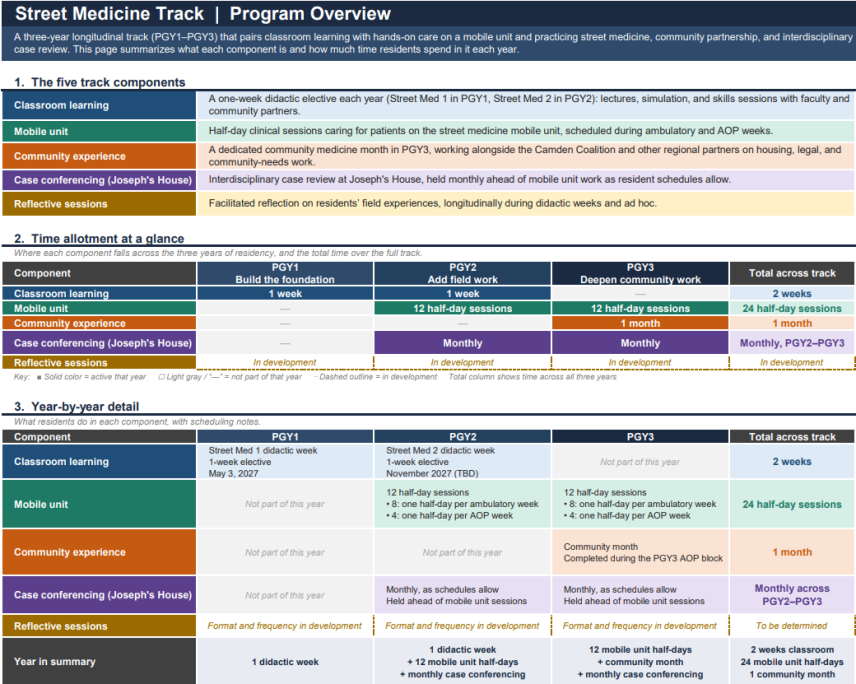Click the '1 week' cell under PGY1 Build the foundation

tap(285, 294)
